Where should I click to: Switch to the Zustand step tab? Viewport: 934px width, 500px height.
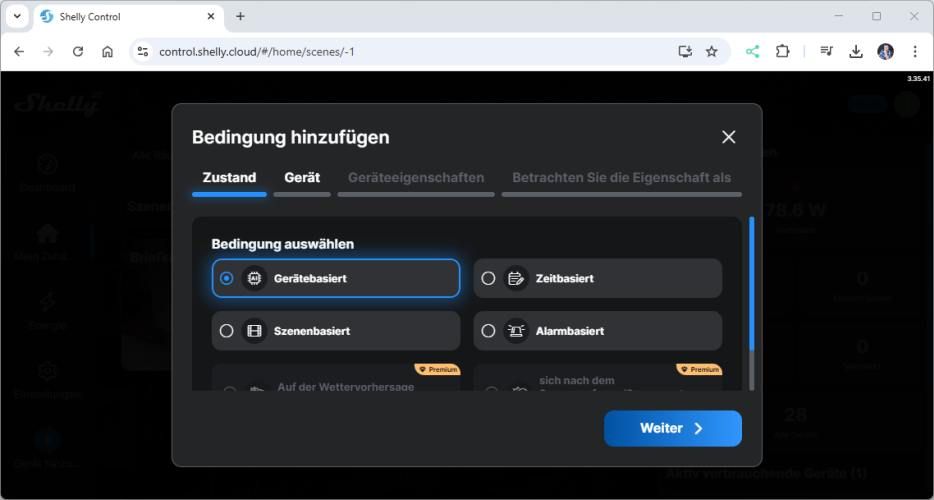pyautogui.click(x=229, y=178)
